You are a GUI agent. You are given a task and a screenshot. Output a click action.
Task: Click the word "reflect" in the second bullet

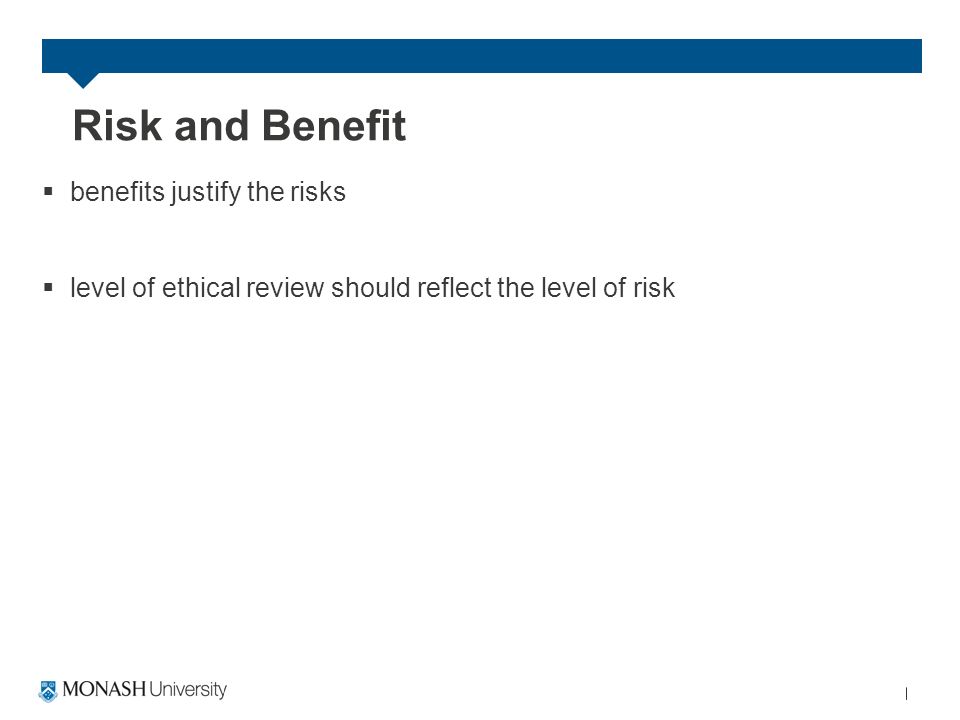coord(454,288)
